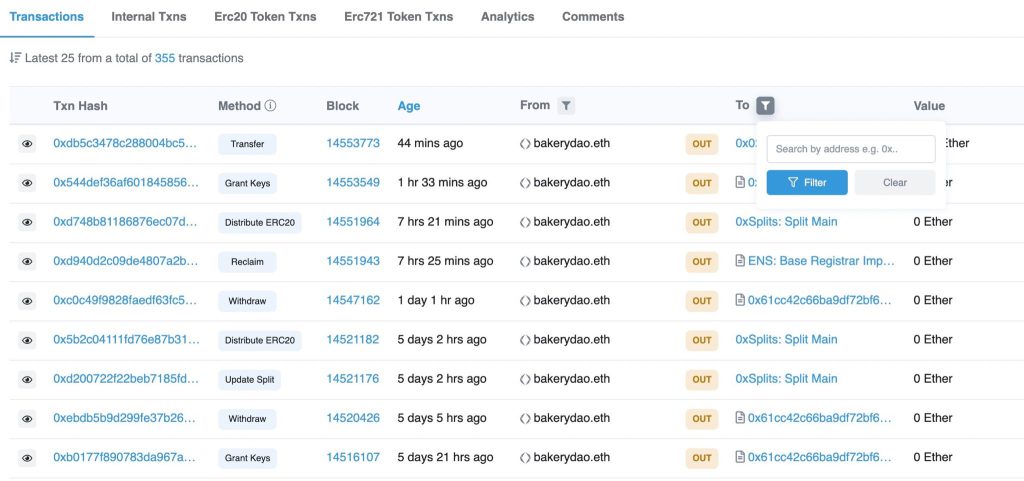Click '0 Ether' value in block 14551943 row
1024x481 pixels.
pyautogui.click(x=933, y=261)
